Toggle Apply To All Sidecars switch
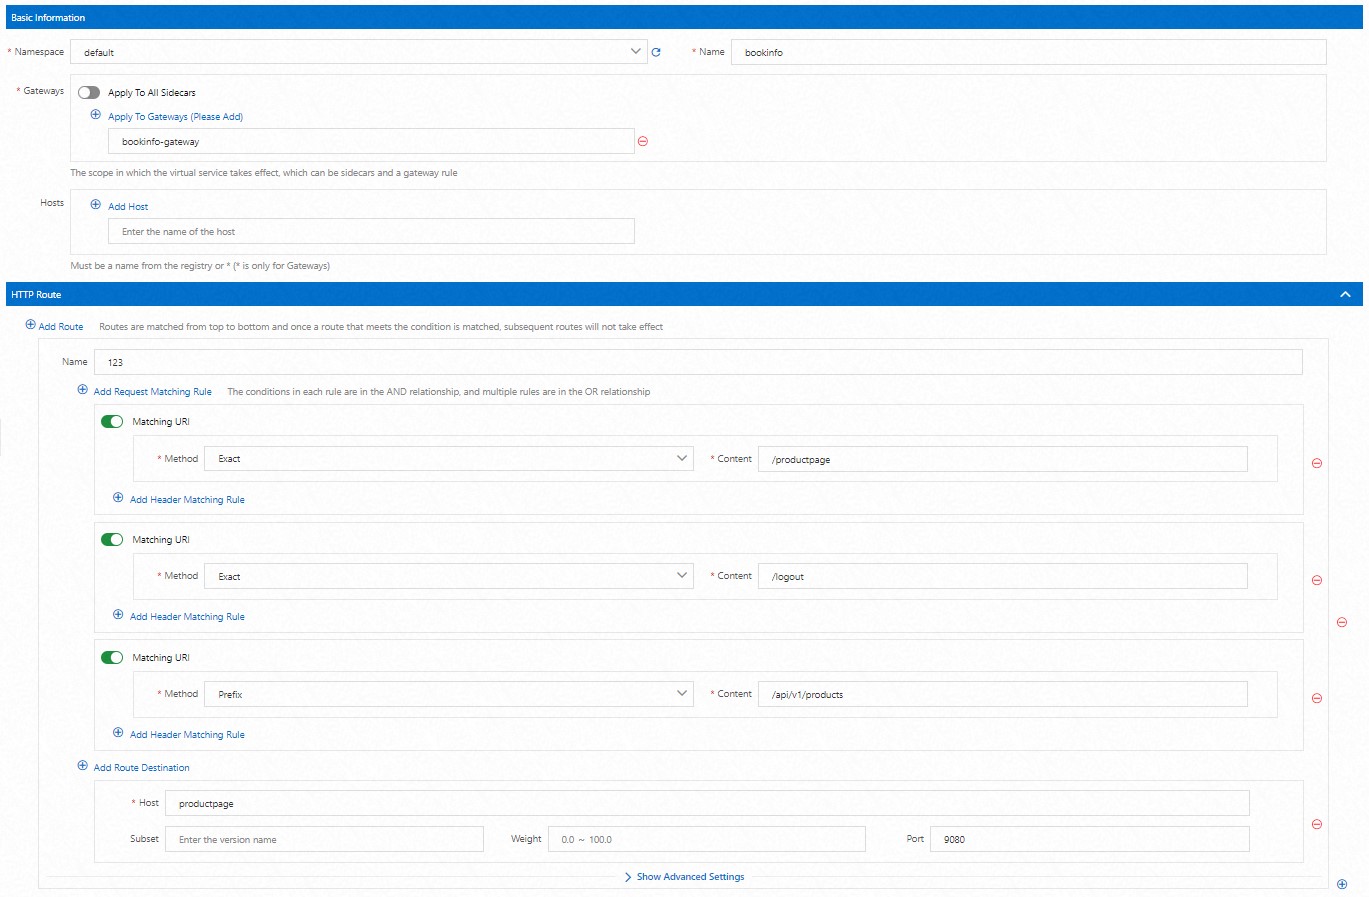 89,92
